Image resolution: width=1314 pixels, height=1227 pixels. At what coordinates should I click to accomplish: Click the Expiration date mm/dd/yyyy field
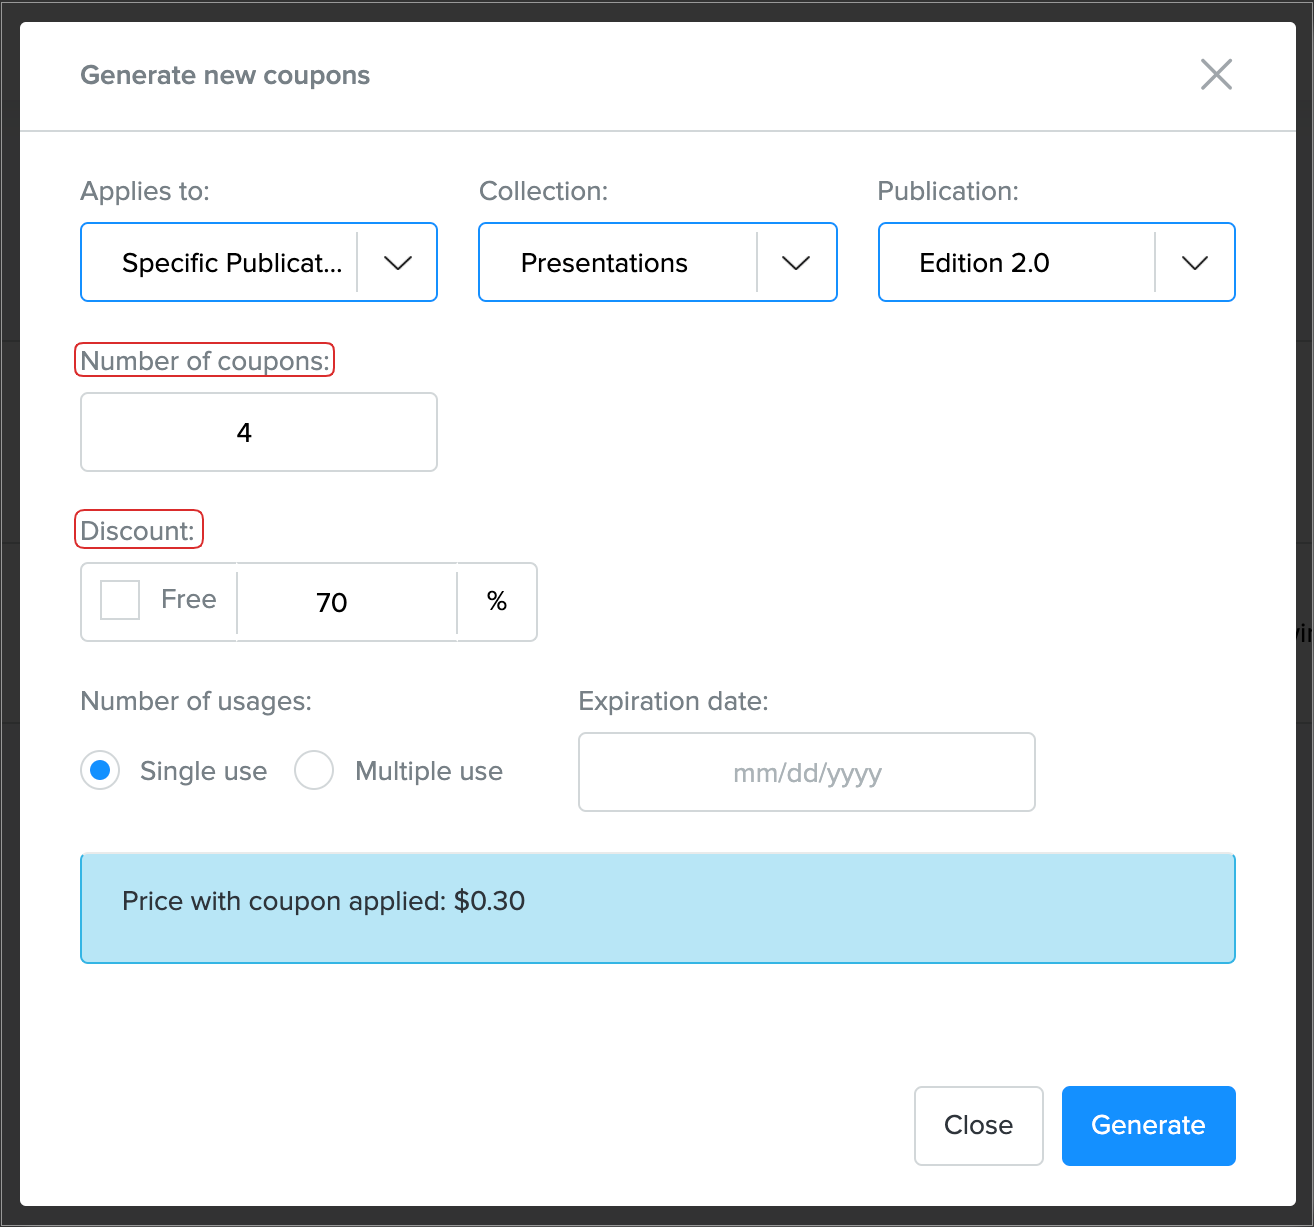click(806, 772)
